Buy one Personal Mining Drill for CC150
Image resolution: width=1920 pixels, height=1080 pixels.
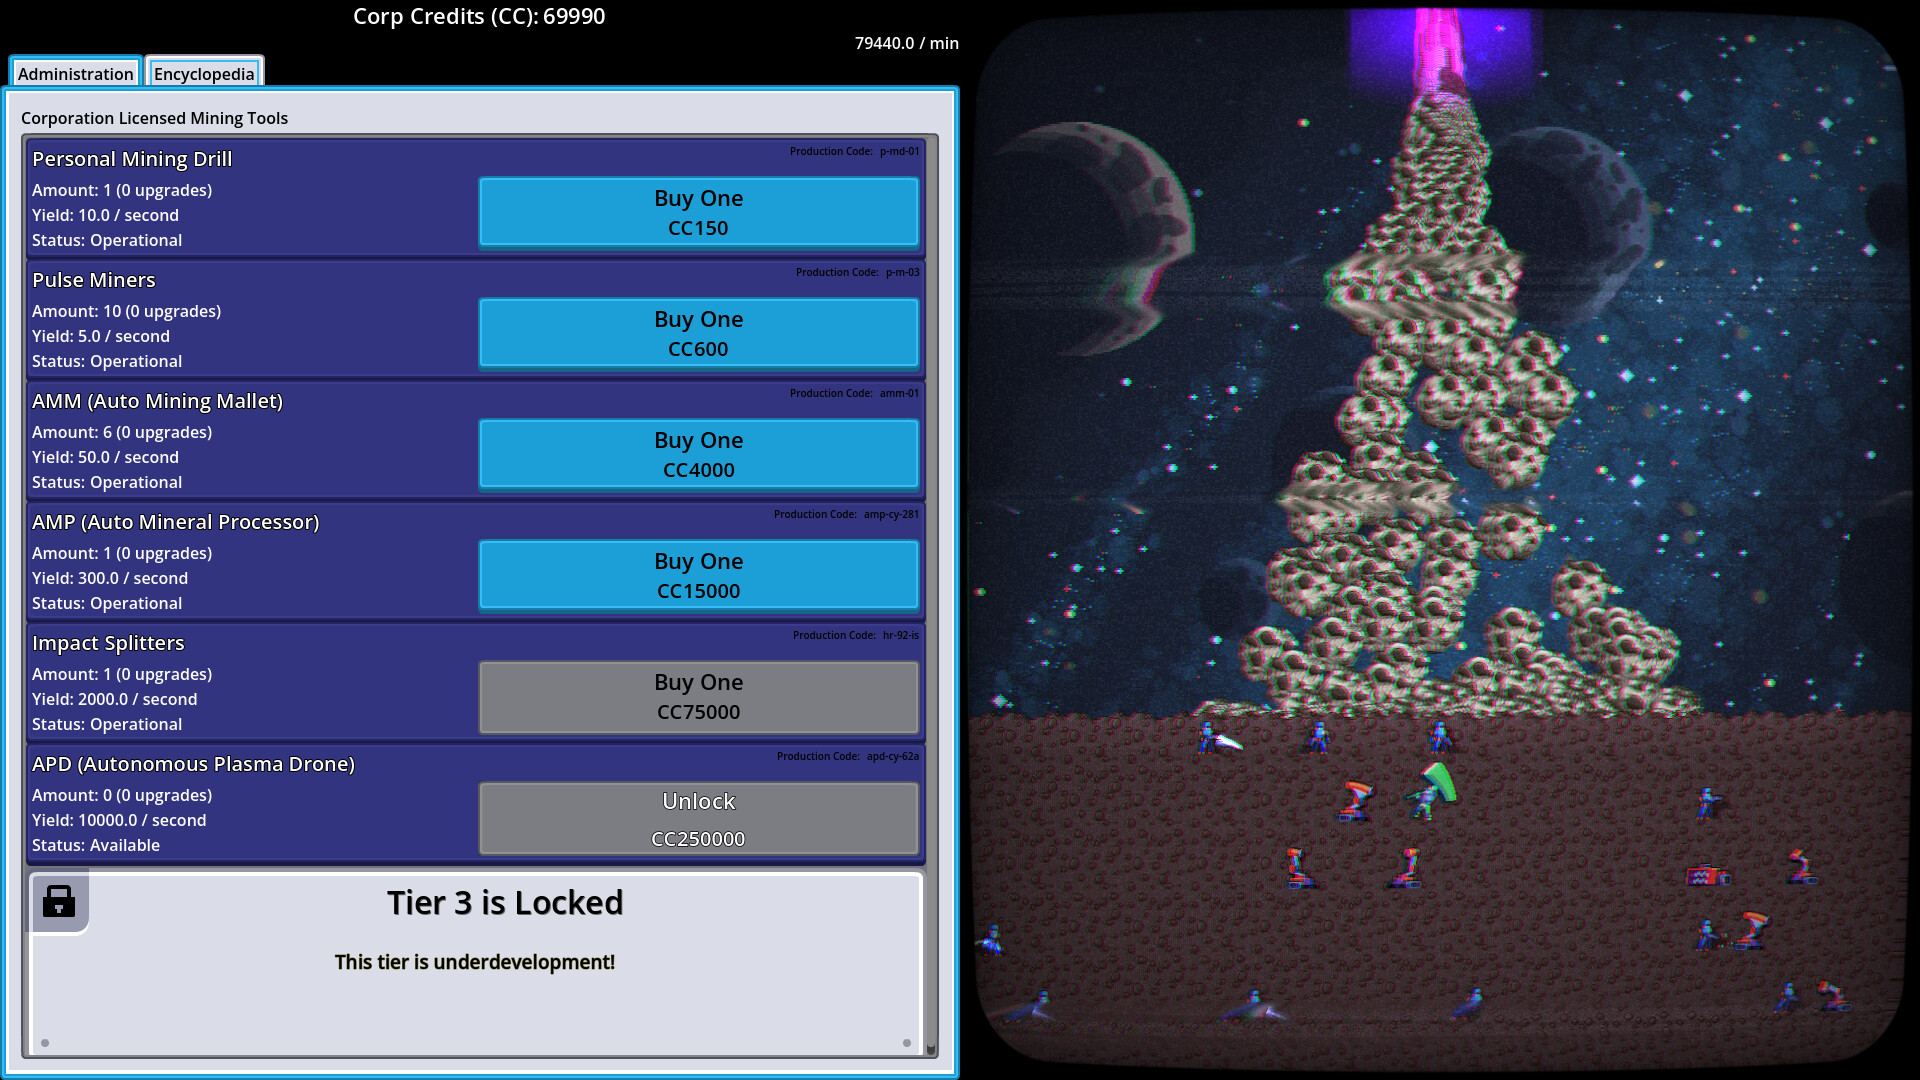click(698, 212)
